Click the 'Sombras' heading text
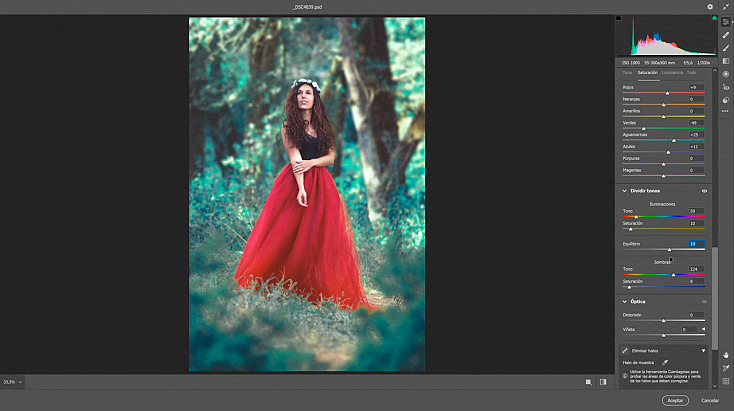The image size is (734, 411). coord(662,262)
